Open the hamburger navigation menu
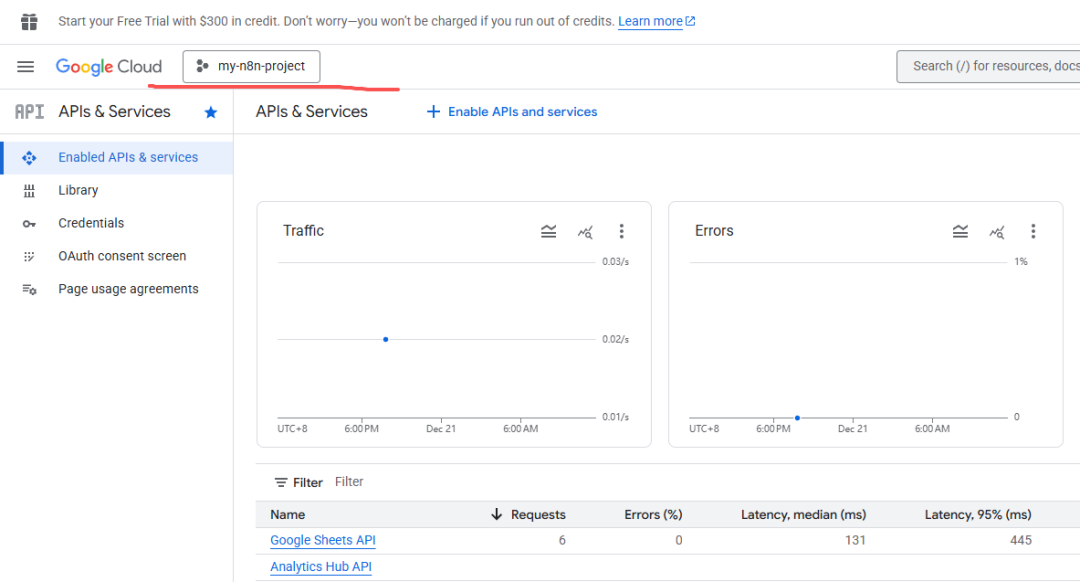The image size is (1080, 582). [x=26, y=67]
